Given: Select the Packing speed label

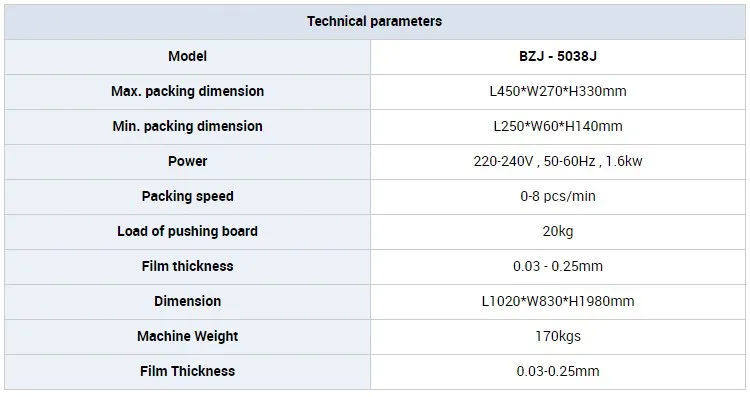Looking at the screenshot, I should pyautogui.click(x=188, y=196).
